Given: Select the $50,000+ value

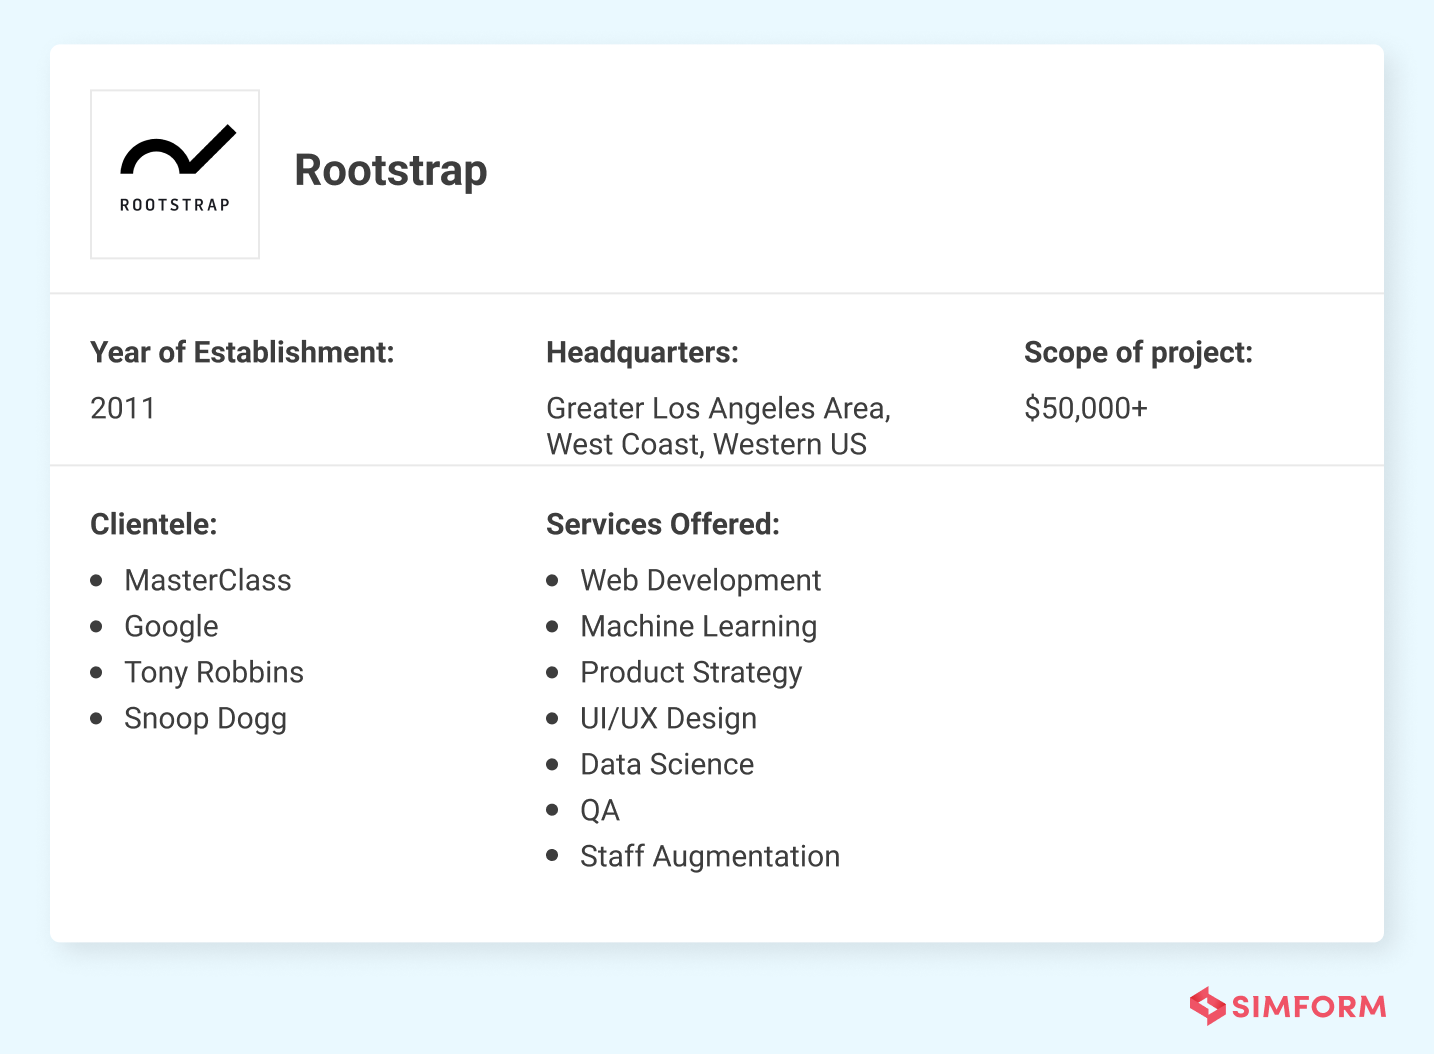Looking at the screenshot, I should [1086, 408].
